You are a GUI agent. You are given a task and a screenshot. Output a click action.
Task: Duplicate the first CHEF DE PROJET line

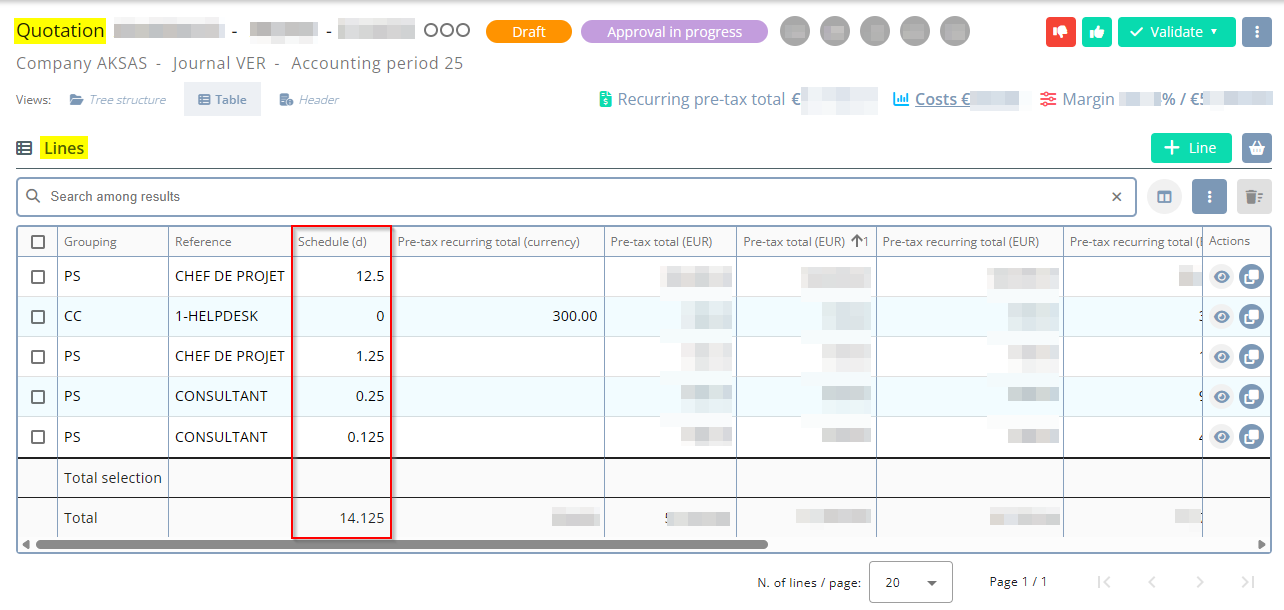pos(1251,277)
